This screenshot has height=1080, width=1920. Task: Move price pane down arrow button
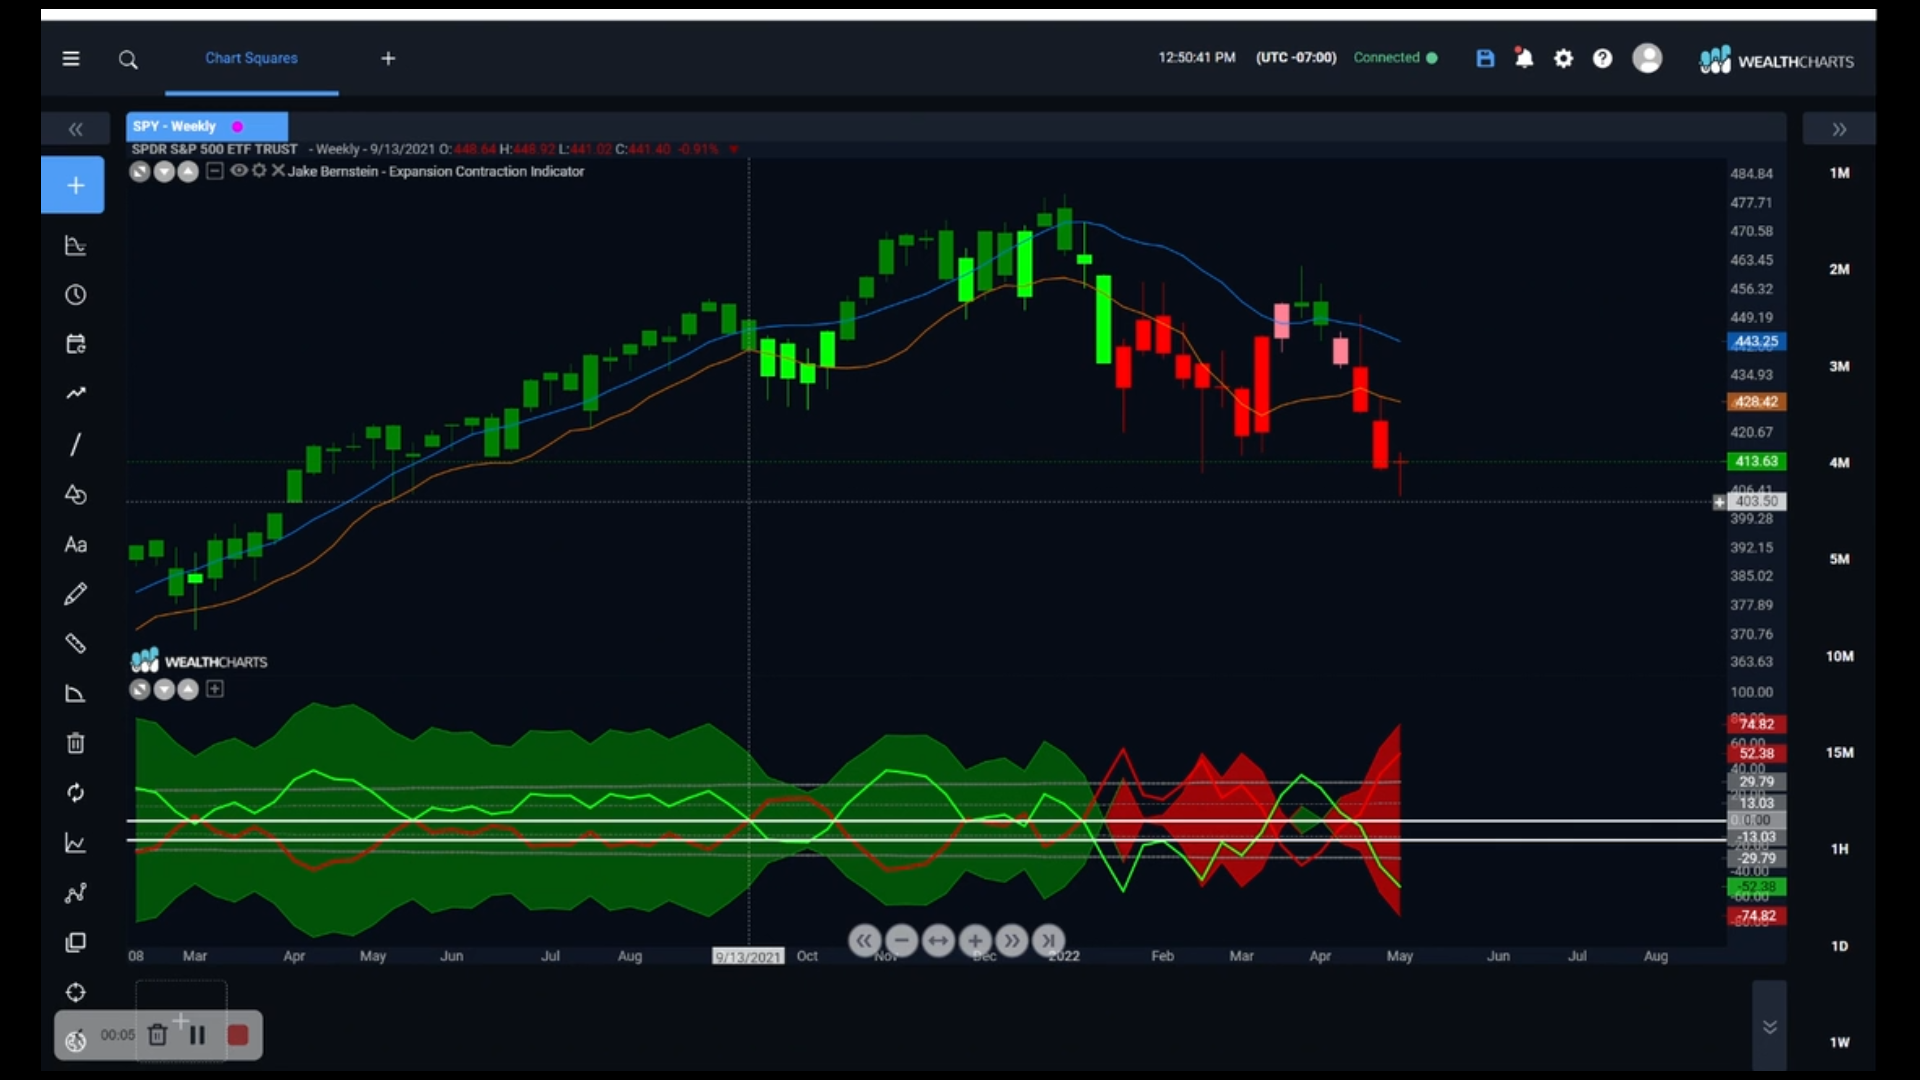[x=164, y=172]
